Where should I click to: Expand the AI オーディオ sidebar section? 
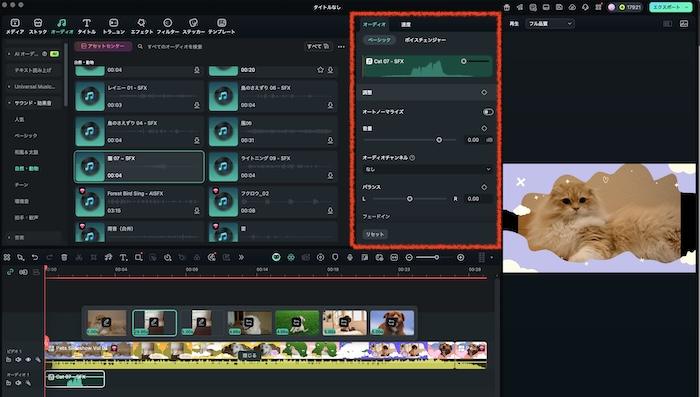(9, 54)
